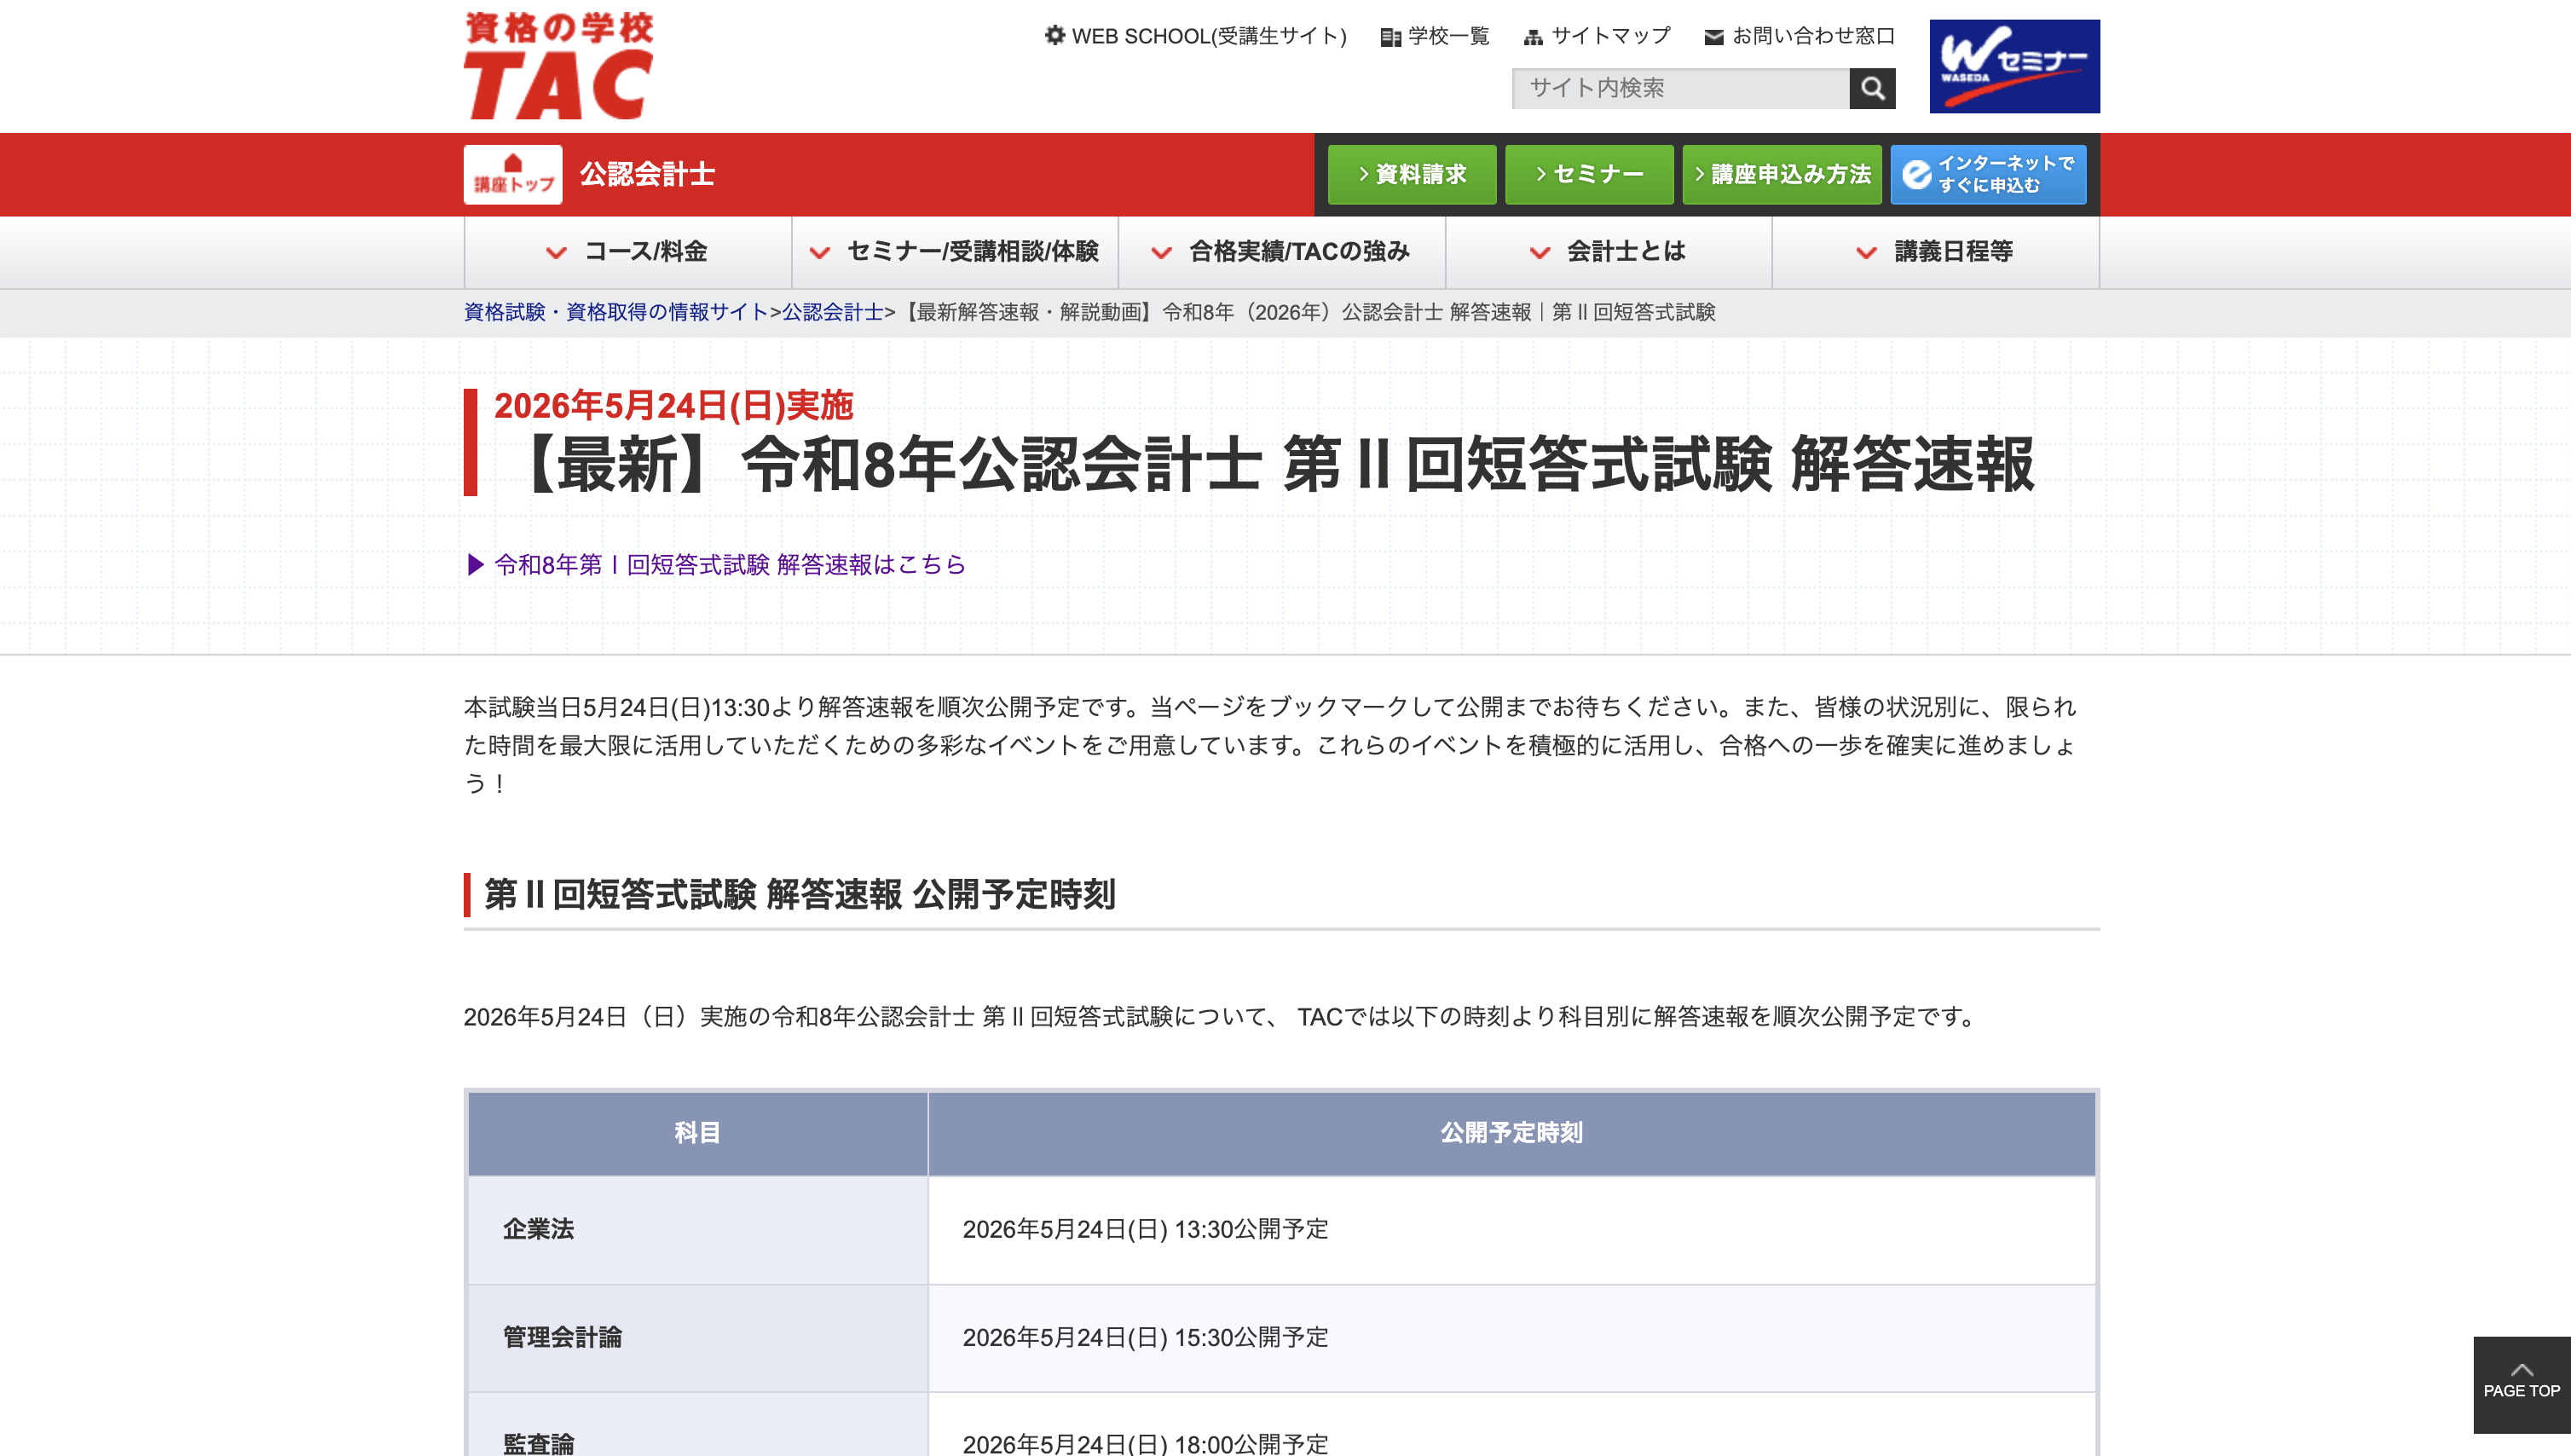Open the サイトマップ link
Image resolution: width=2571 pixels, height=1456 pixels.
pyautogui.click(x=1610, y=36)
